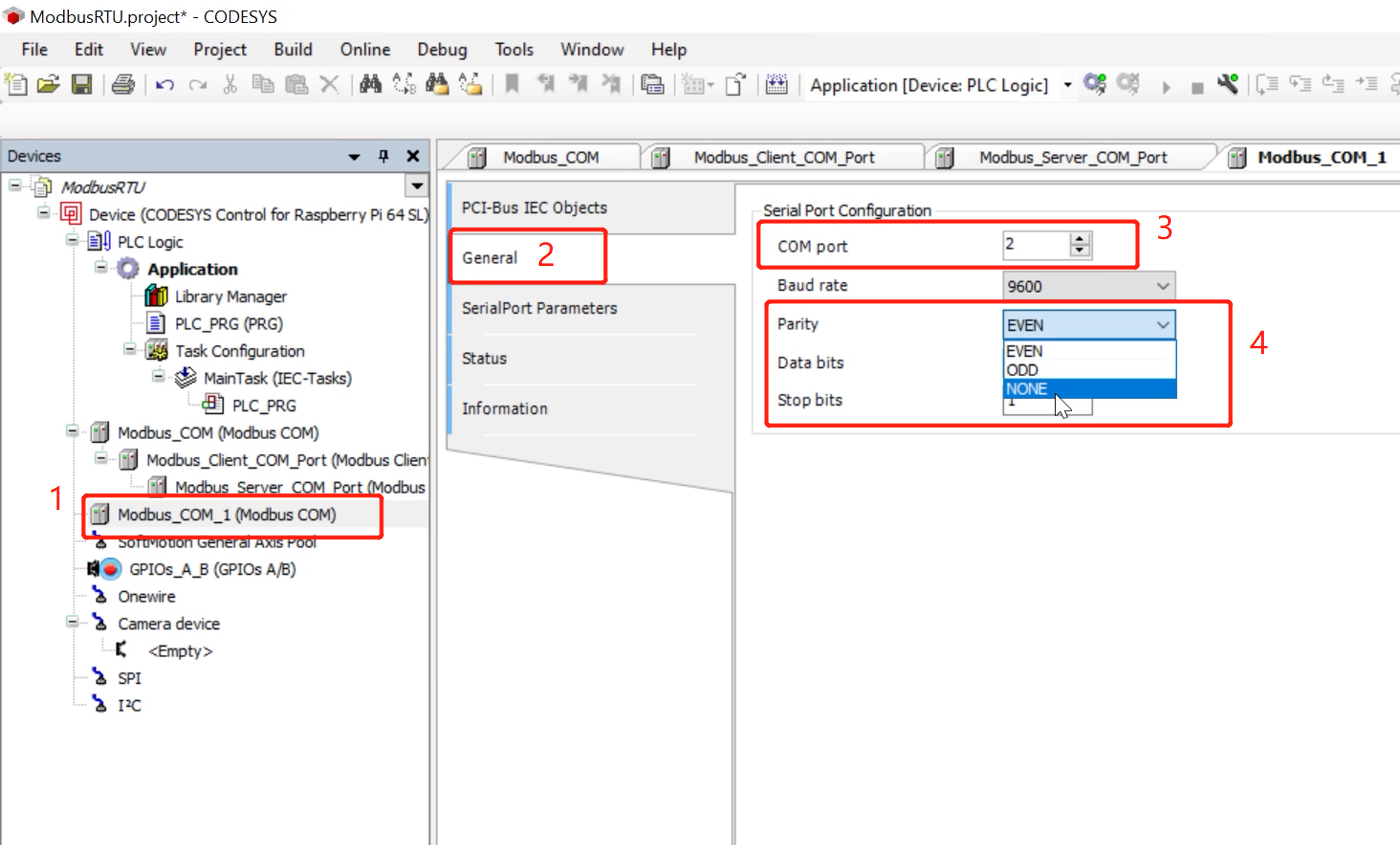Clear all bookmarks icon
Image resolution: width=1400 pixels, height=845 pixels.
tap(609, 86)
